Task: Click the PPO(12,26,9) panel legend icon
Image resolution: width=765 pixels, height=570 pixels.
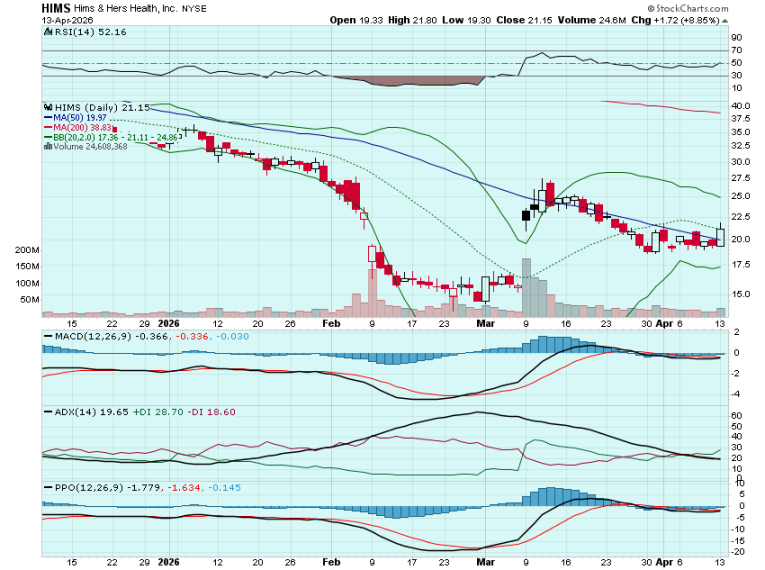Action: coord(46,487)
